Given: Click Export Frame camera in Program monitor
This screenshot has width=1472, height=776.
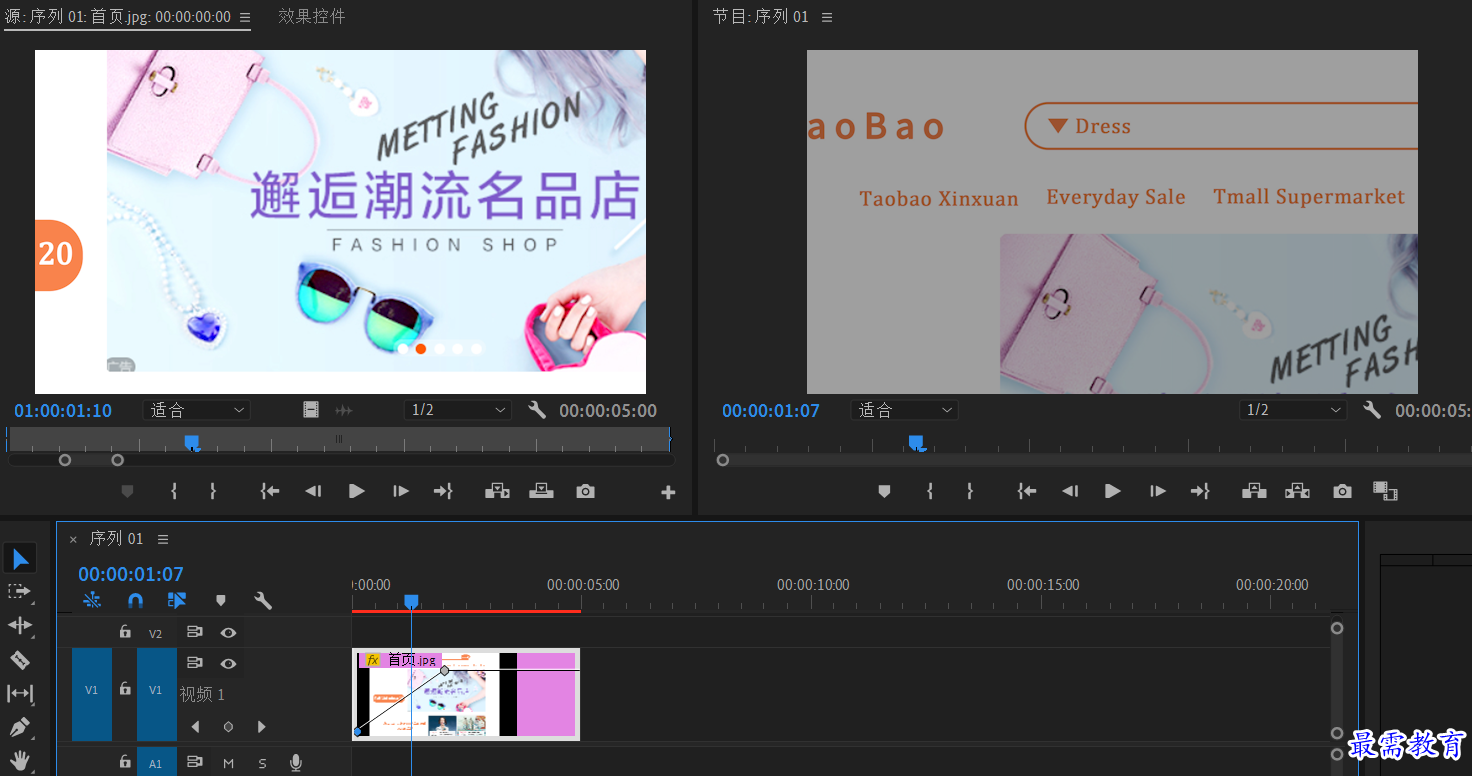Looking at the screenshot, I should pyautogui.click(x=1342, y=491).
